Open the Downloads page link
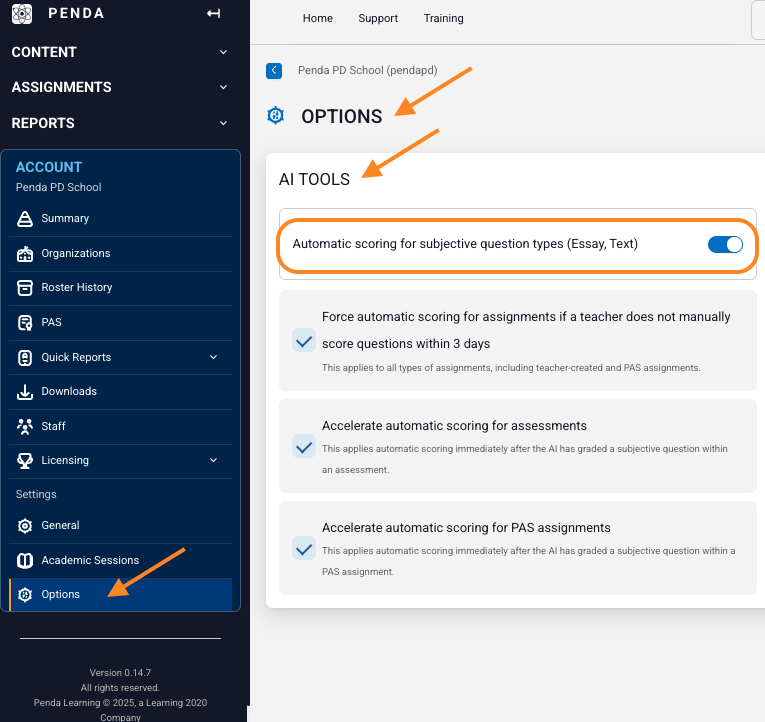The height and width of the screenshot is (722, 765). tap(69, 392)
